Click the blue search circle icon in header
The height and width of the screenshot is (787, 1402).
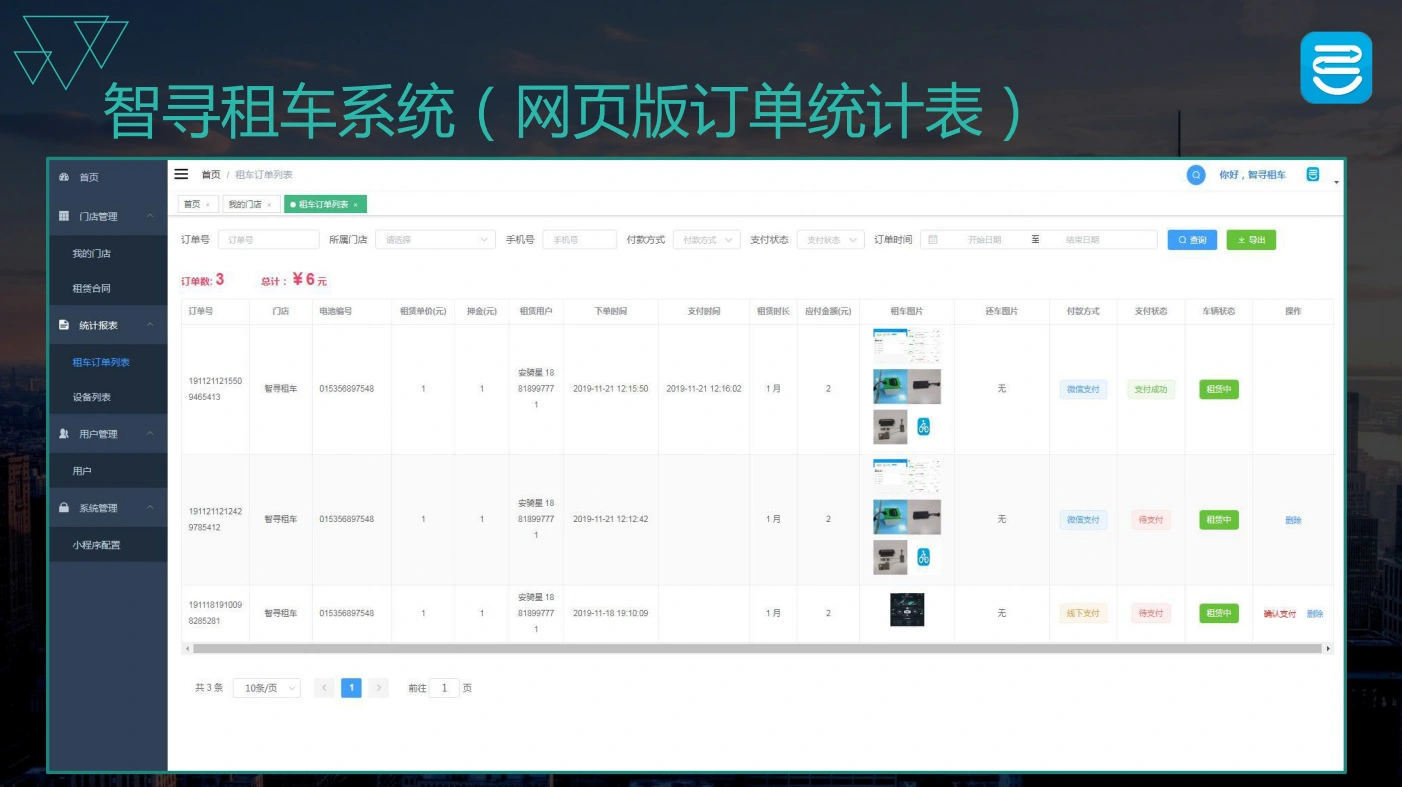click(x=1195, y=175)
